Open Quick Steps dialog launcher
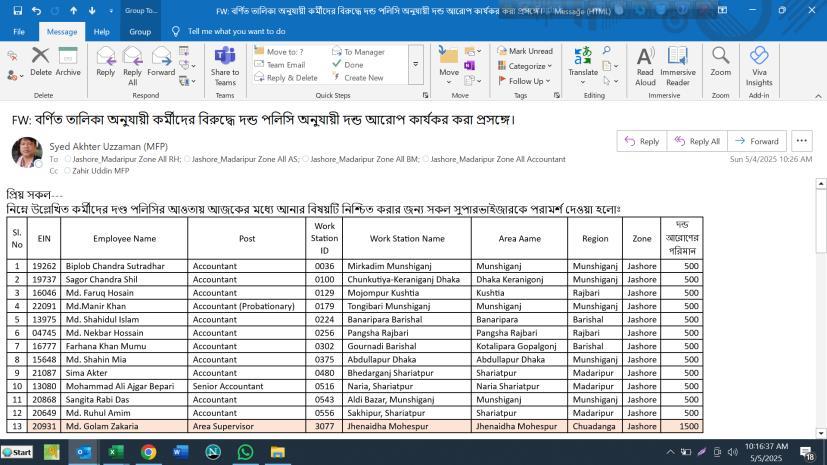The width and height of the screenshot is (827, 465). (x=426, y=95)
